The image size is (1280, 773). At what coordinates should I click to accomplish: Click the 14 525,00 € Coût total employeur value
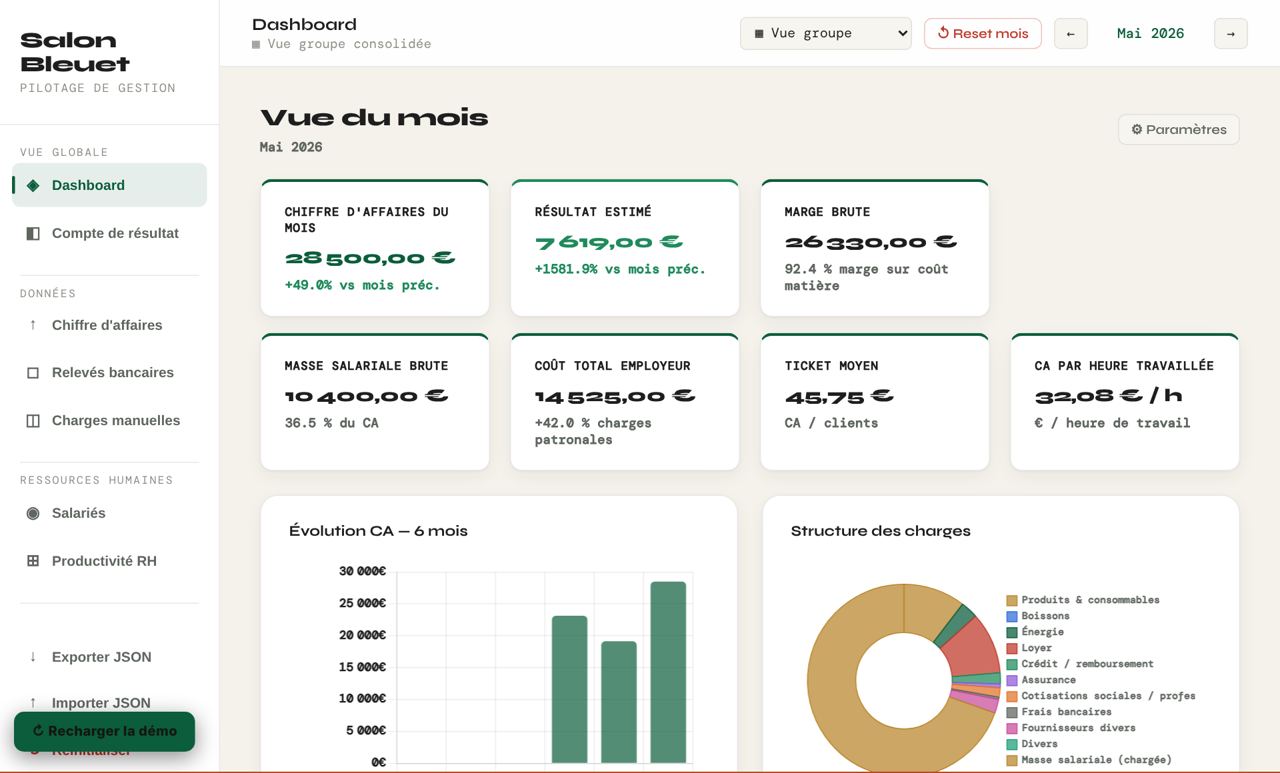click(615, 396)
